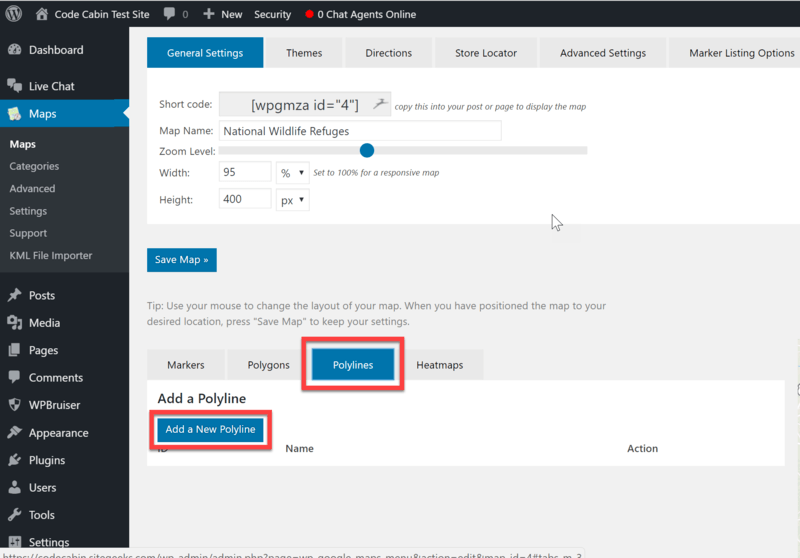Click the Maps menu icon
The width and height of the screenshot is (800, 558).
15,113
